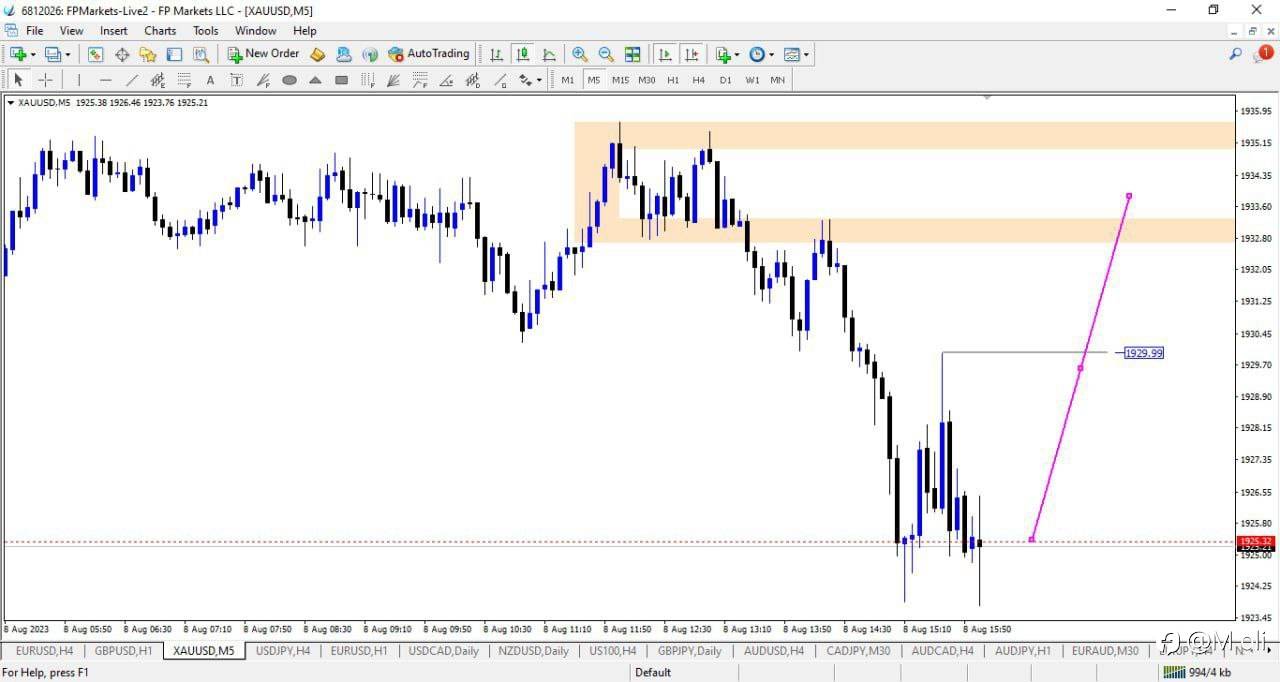
Task: Launch the Strategy Tester icon
Action: 199,54
